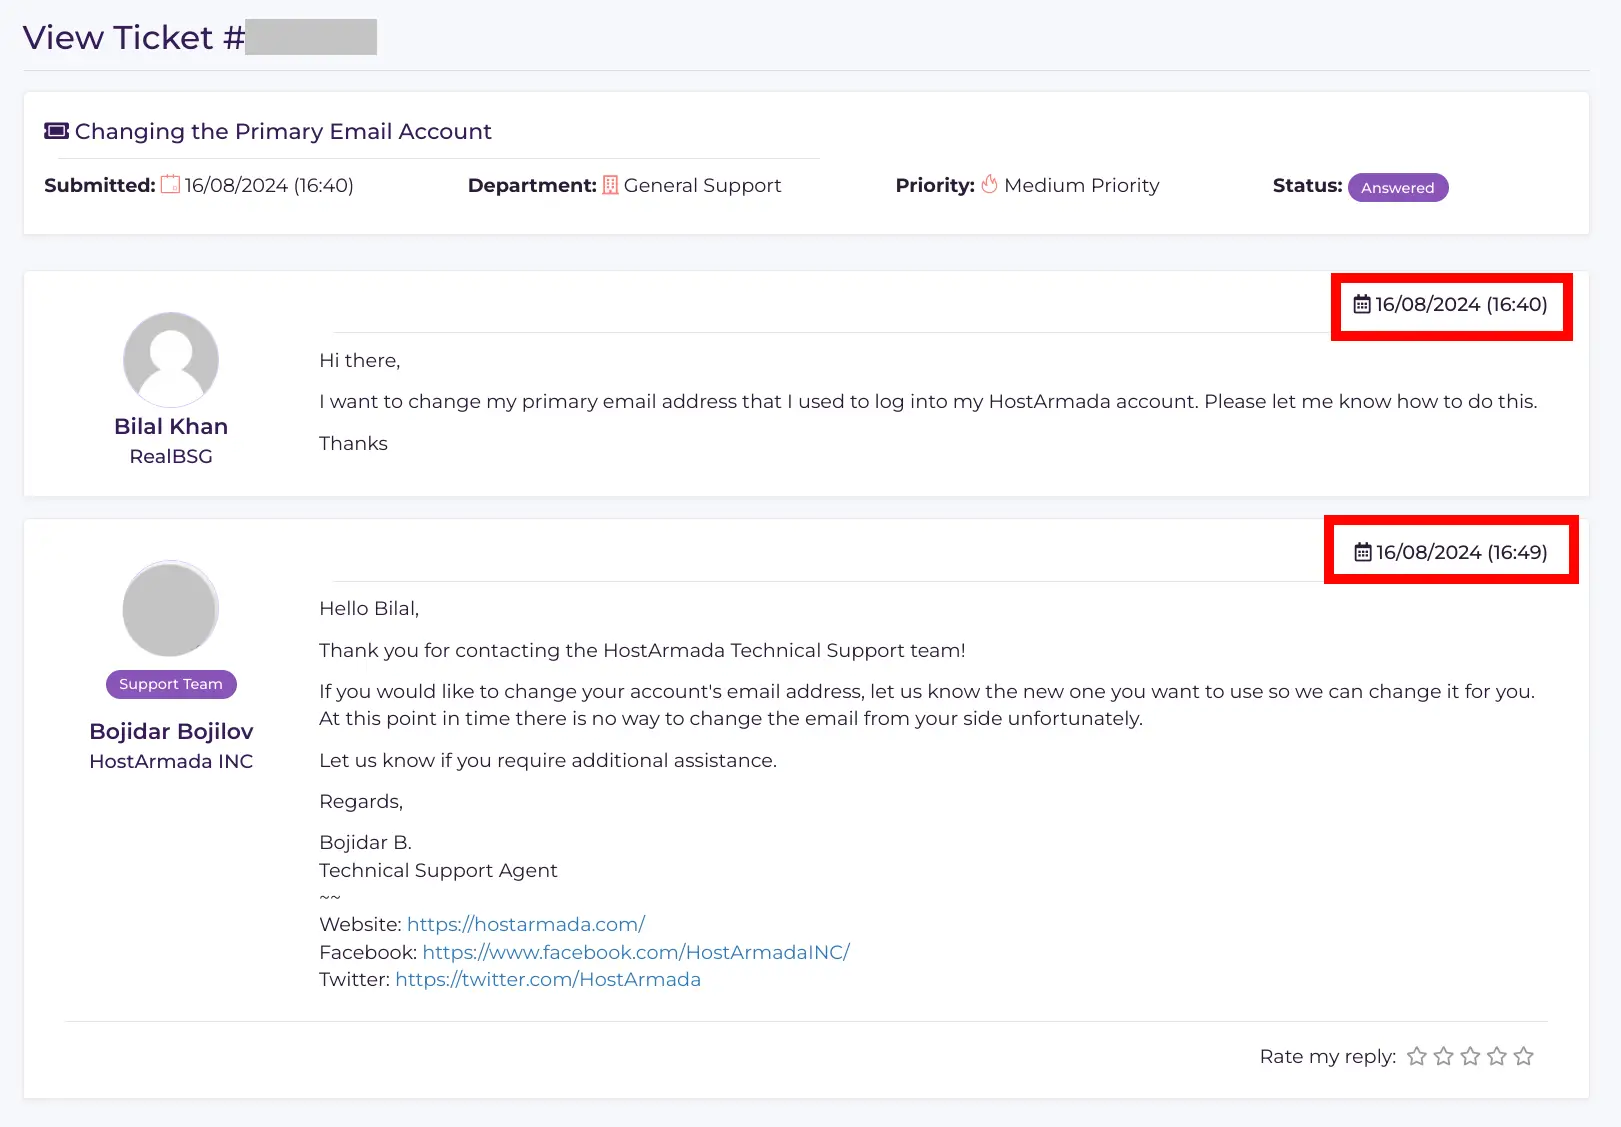Click the calendar icon in the 16:40 message timestamp
This screenshot has height=1127, width=1621.
1362,304
